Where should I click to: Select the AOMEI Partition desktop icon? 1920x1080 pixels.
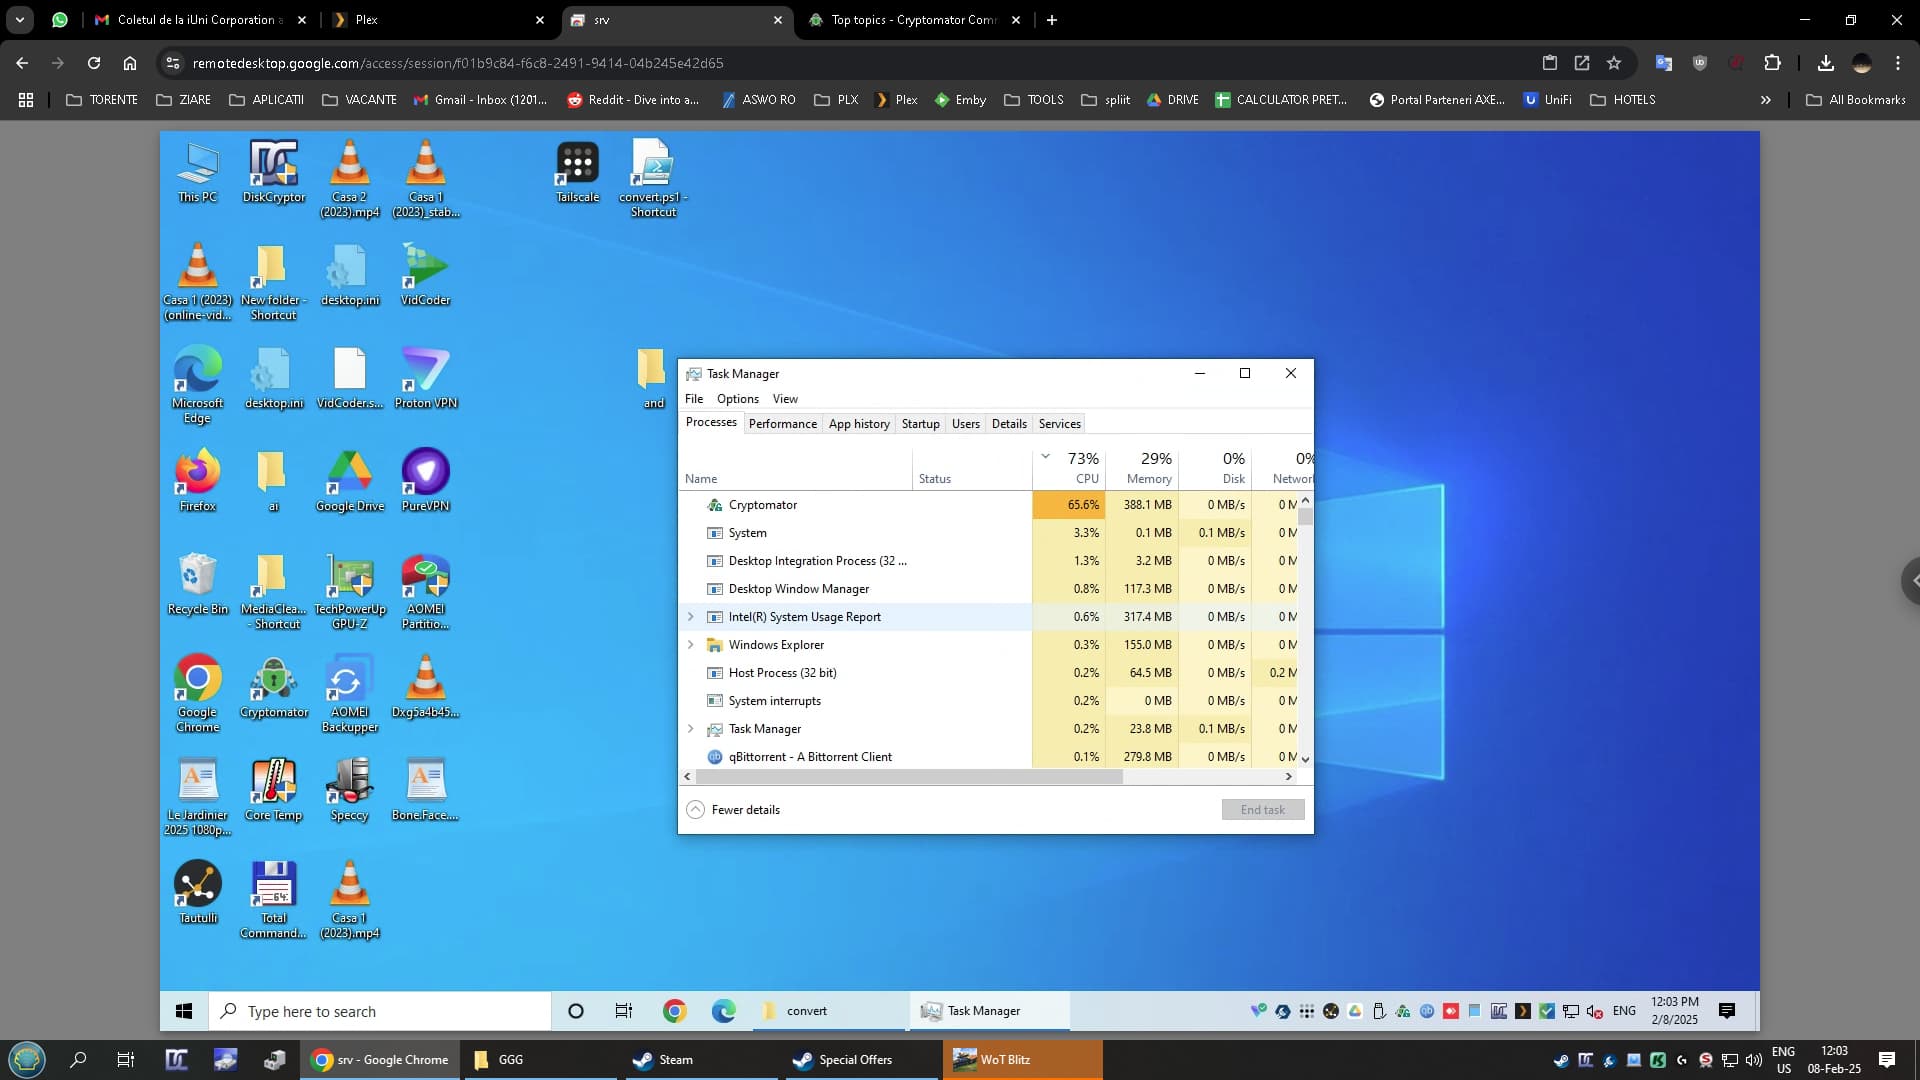tap(425, 590)
